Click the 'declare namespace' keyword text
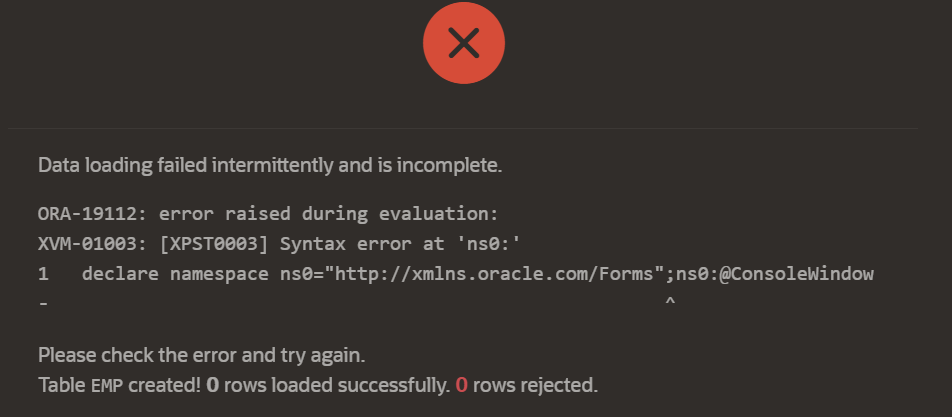952x417 pixels. pyautogui.click(x=175, y=274)
